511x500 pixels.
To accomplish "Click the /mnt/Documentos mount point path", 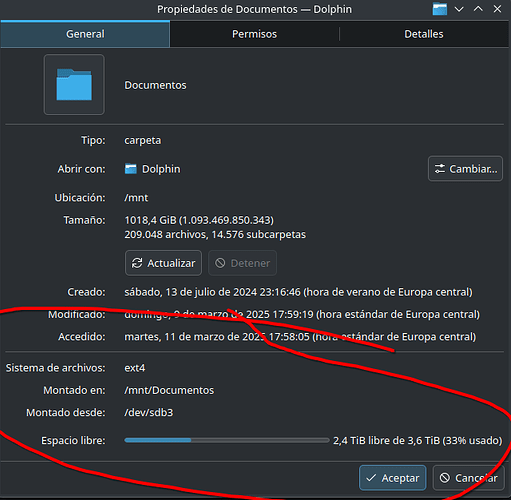I will click(x=169, y=390).
